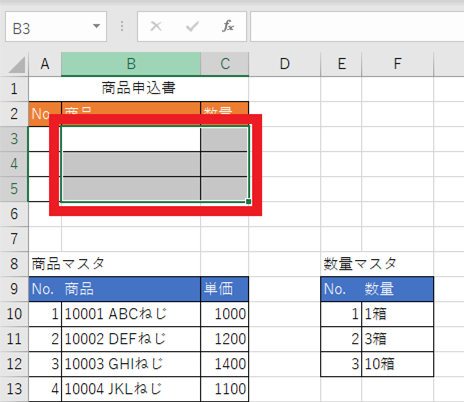Click the 3箱 quantity cell
Screen dimensions: 464x402
(397, 339)
